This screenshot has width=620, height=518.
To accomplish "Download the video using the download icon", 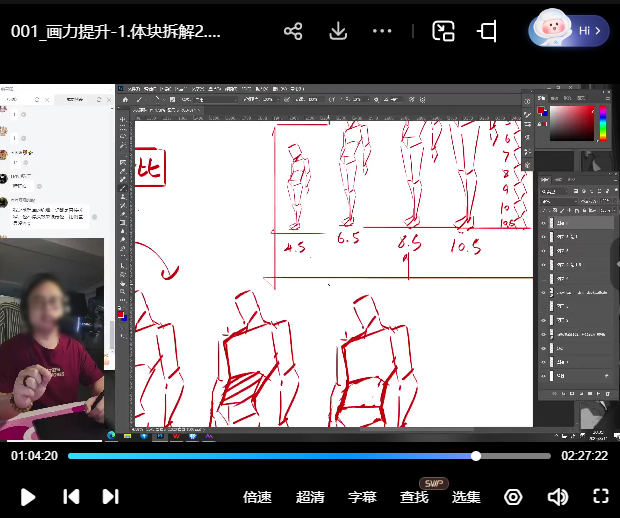I will pos(338,31).
